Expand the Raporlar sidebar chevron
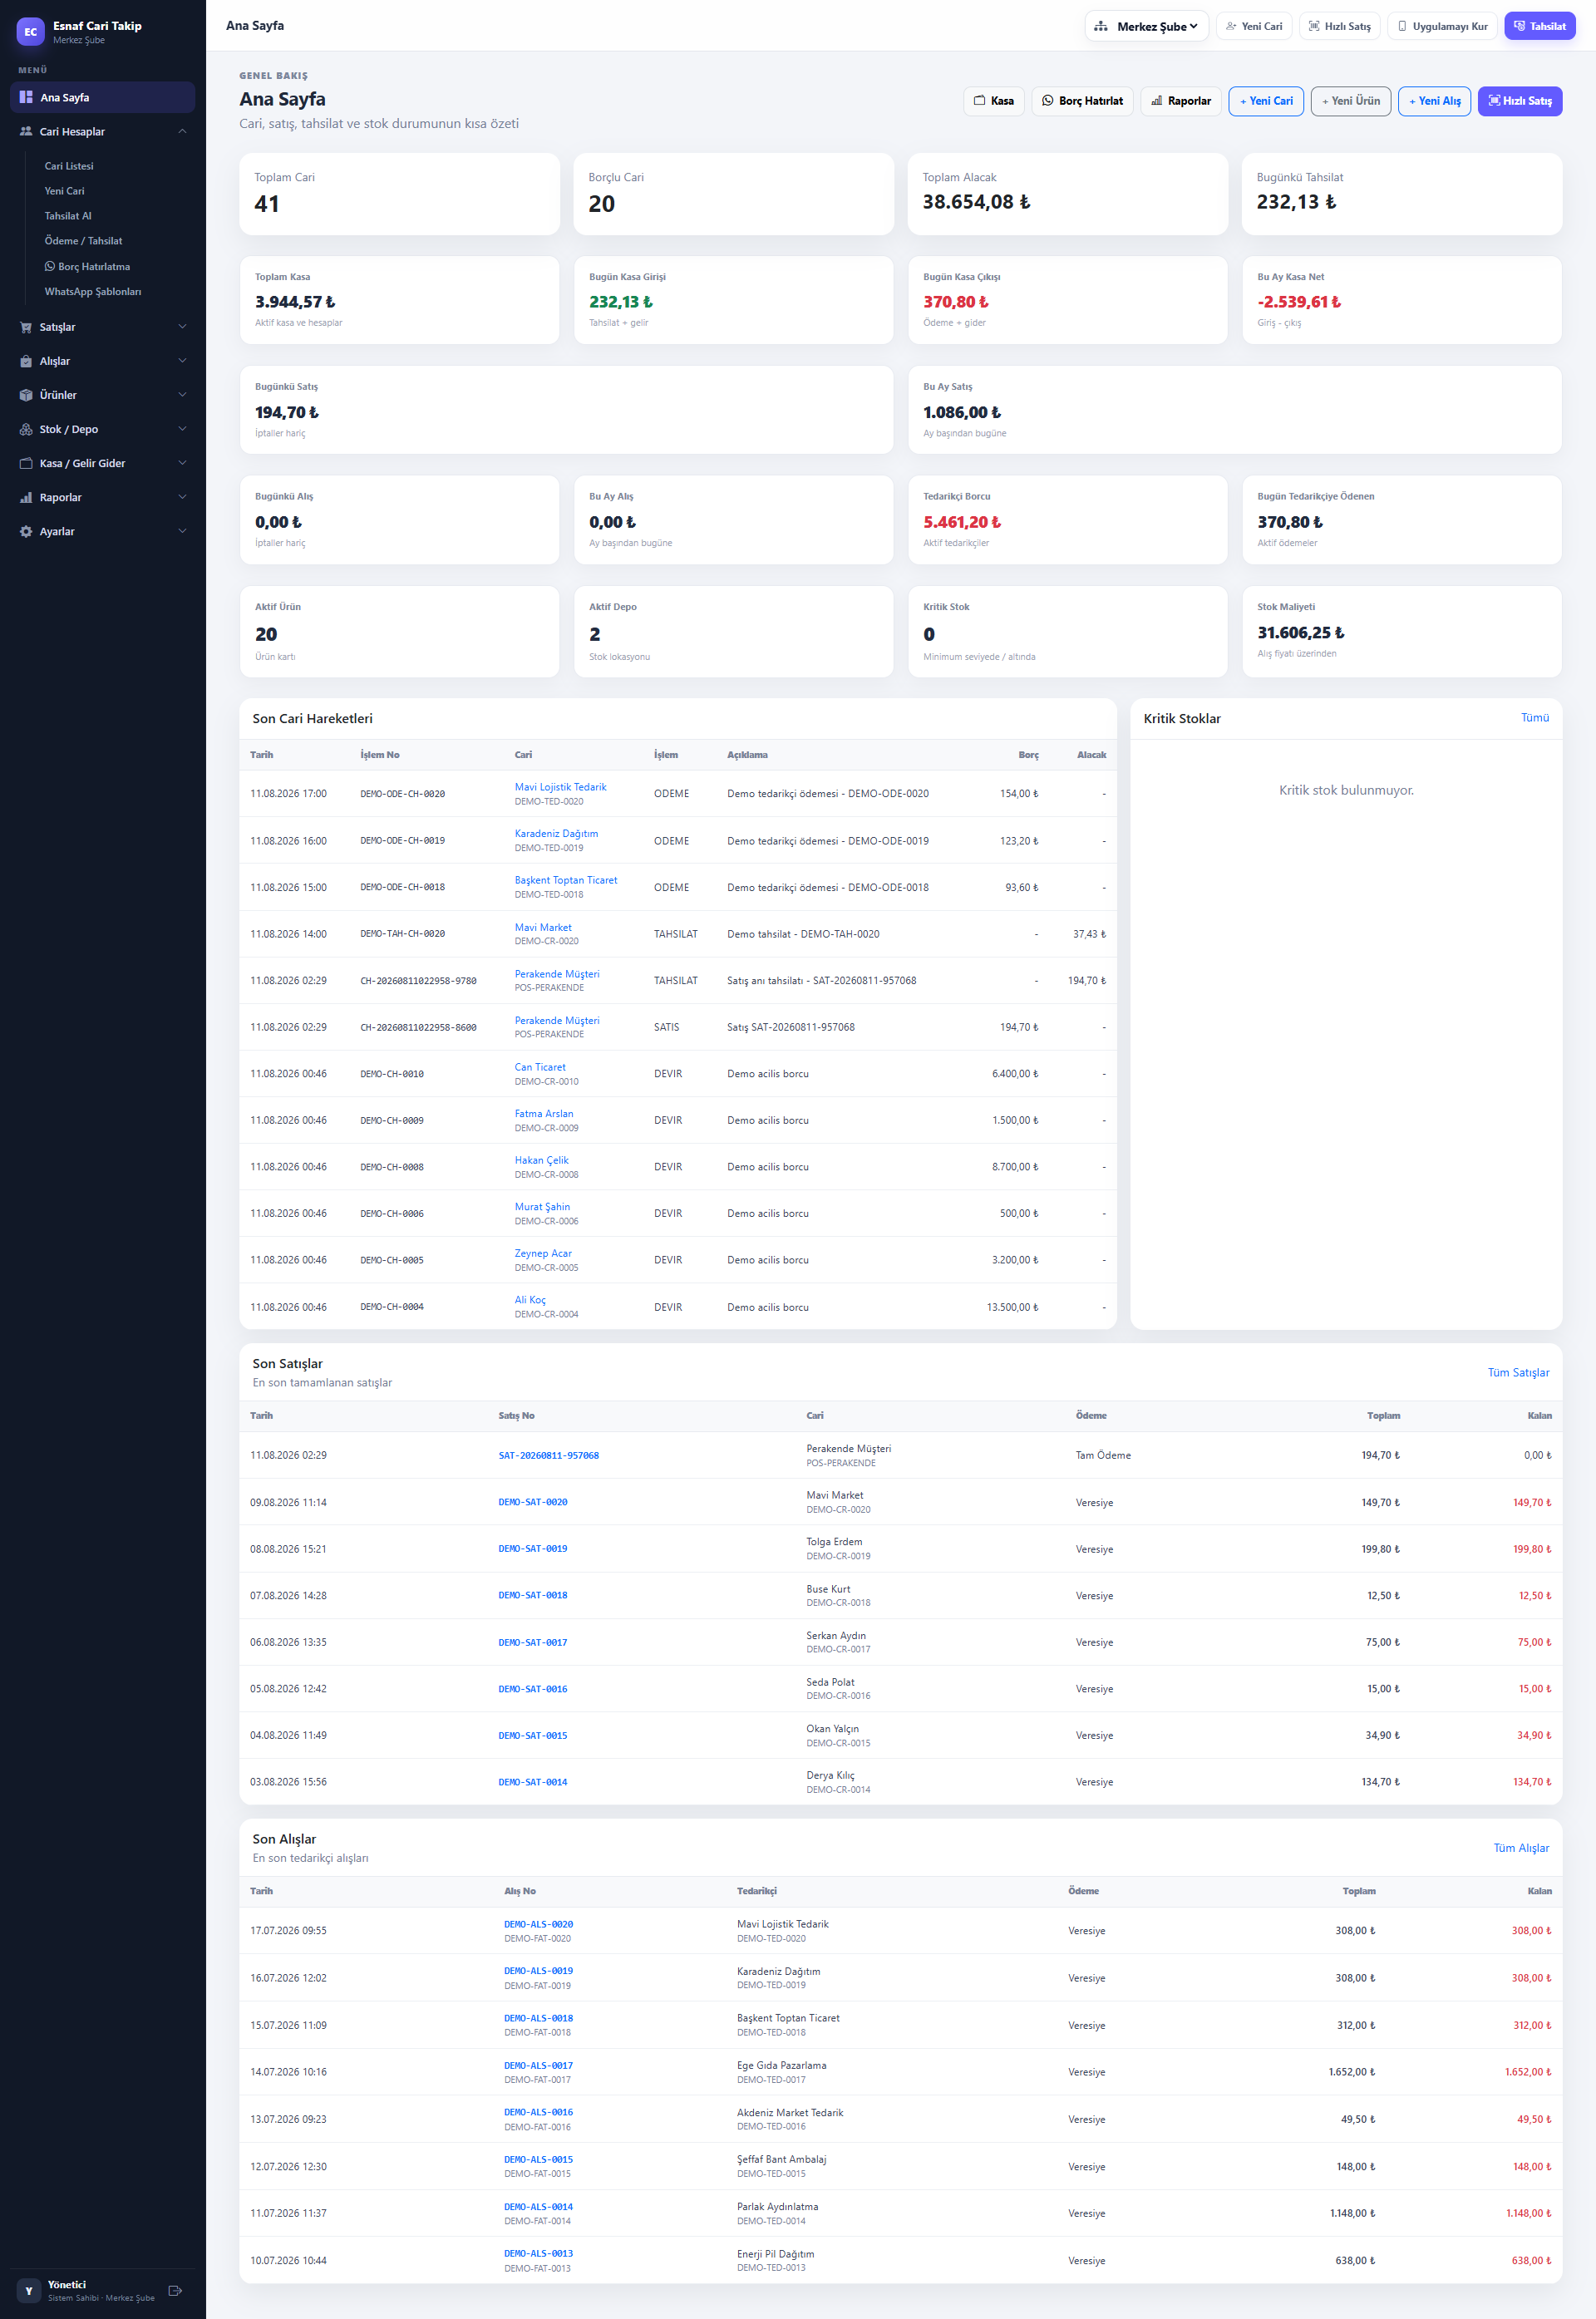This screenshot has height=2319, width=1596. coord(182,497)
